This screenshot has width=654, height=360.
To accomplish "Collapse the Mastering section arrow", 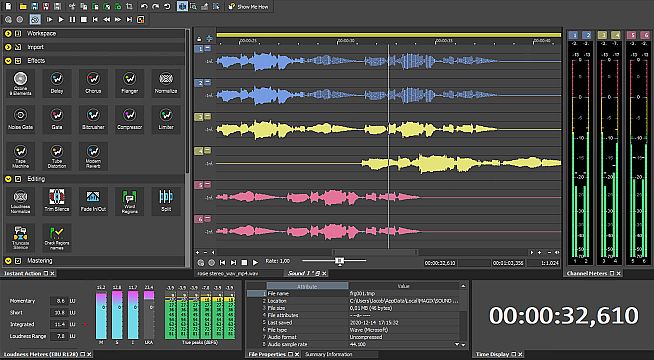I will tap(8, 261).
